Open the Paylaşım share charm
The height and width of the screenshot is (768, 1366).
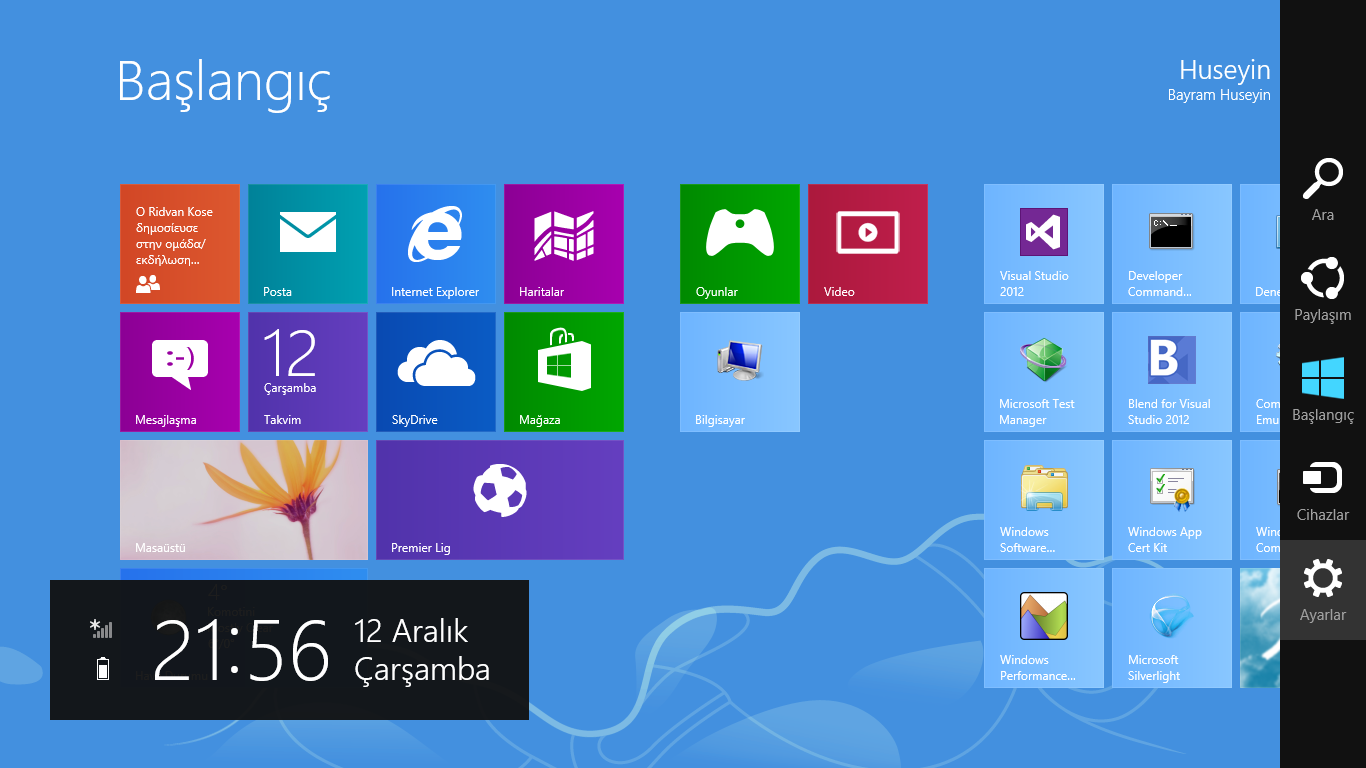[1322, 290]
